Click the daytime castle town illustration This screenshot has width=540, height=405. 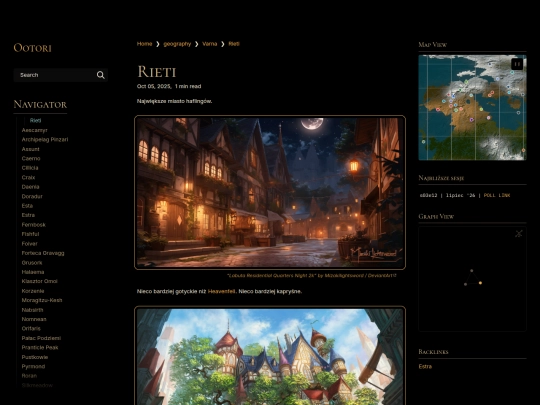[270, 356]
